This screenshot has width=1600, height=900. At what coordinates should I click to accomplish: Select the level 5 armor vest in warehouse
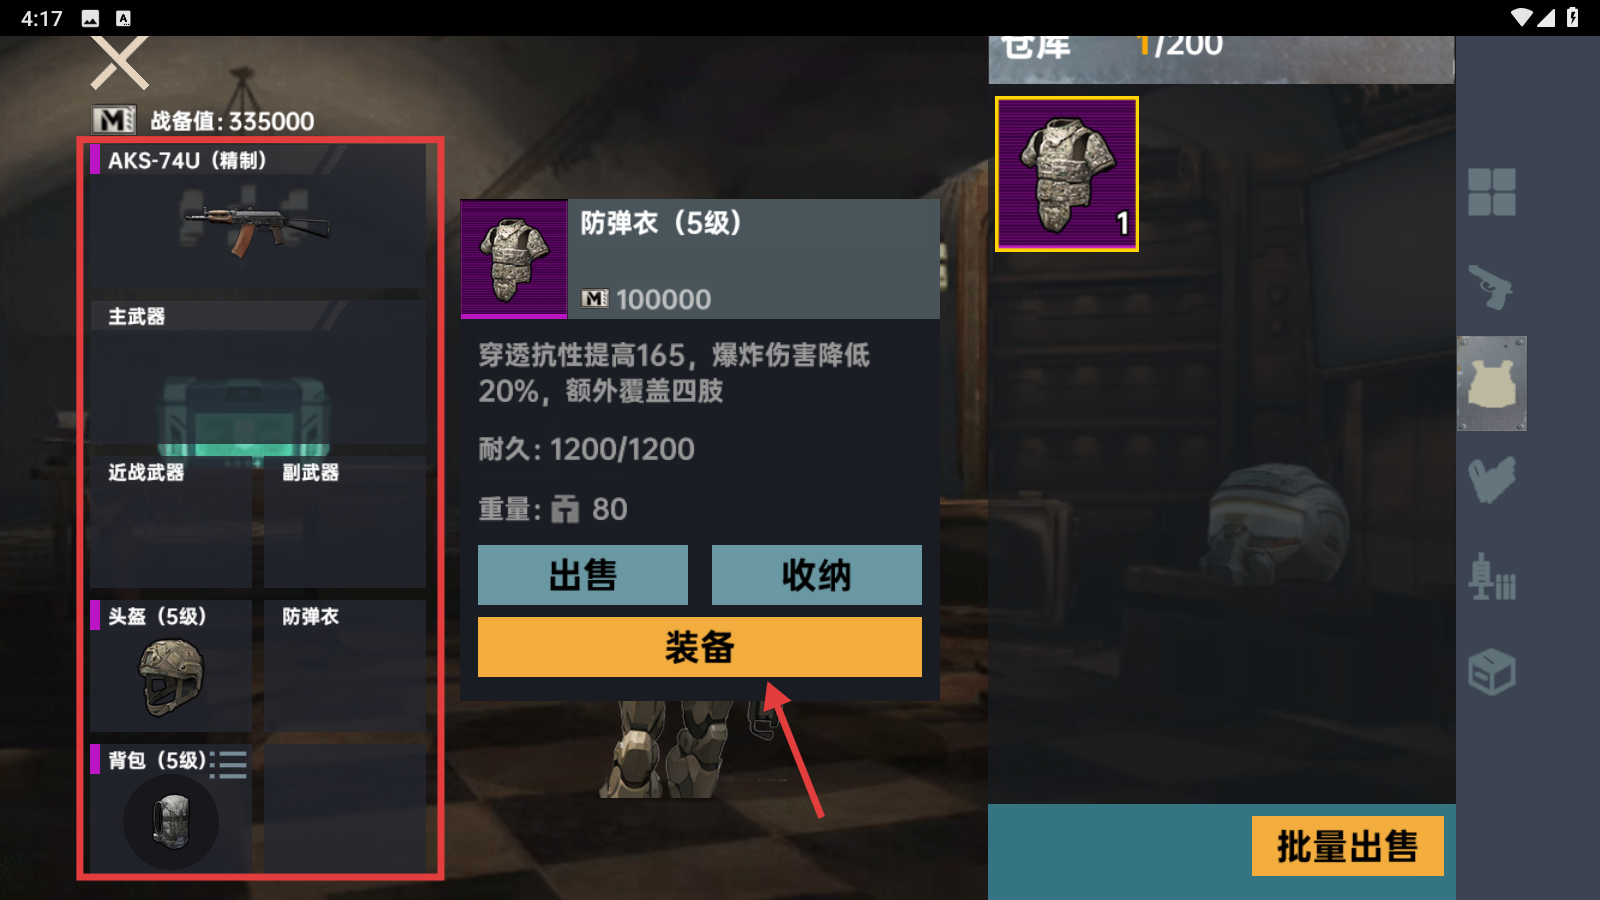[x=1067, y=174]
